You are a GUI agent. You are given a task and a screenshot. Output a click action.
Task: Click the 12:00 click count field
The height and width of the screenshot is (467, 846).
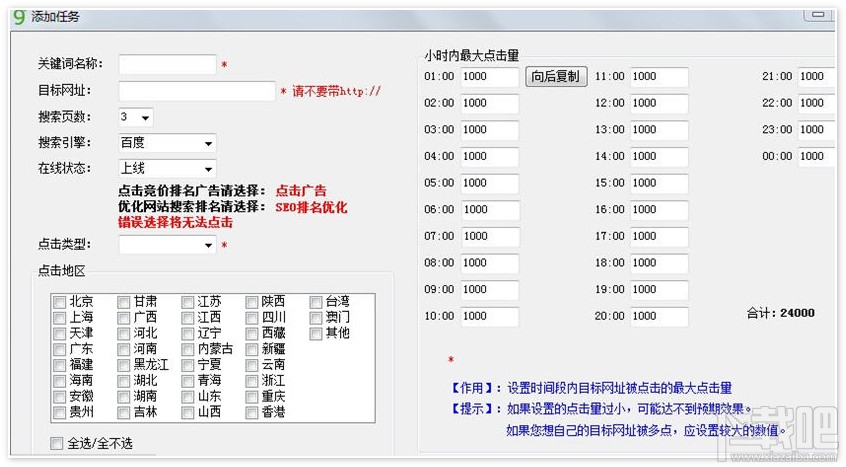659,103
